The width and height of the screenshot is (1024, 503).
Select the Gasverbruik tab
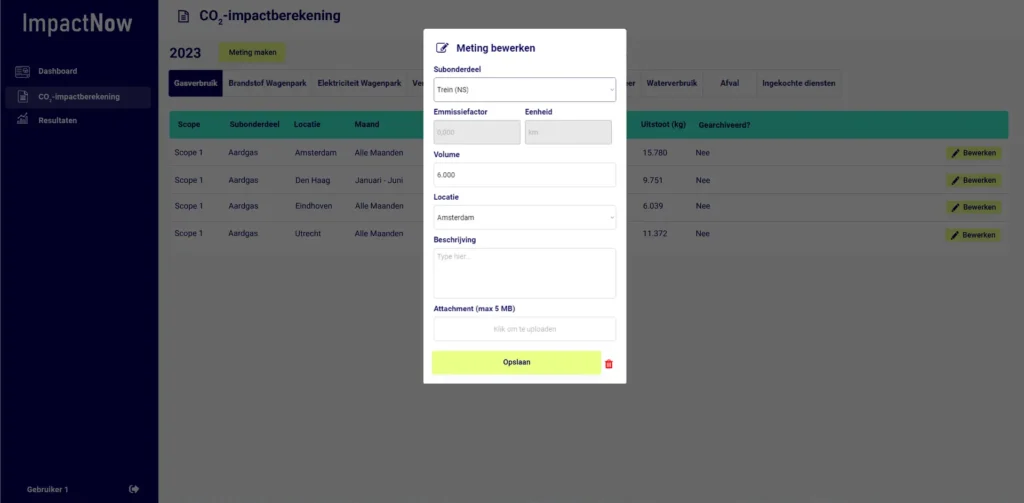point(195,84)
